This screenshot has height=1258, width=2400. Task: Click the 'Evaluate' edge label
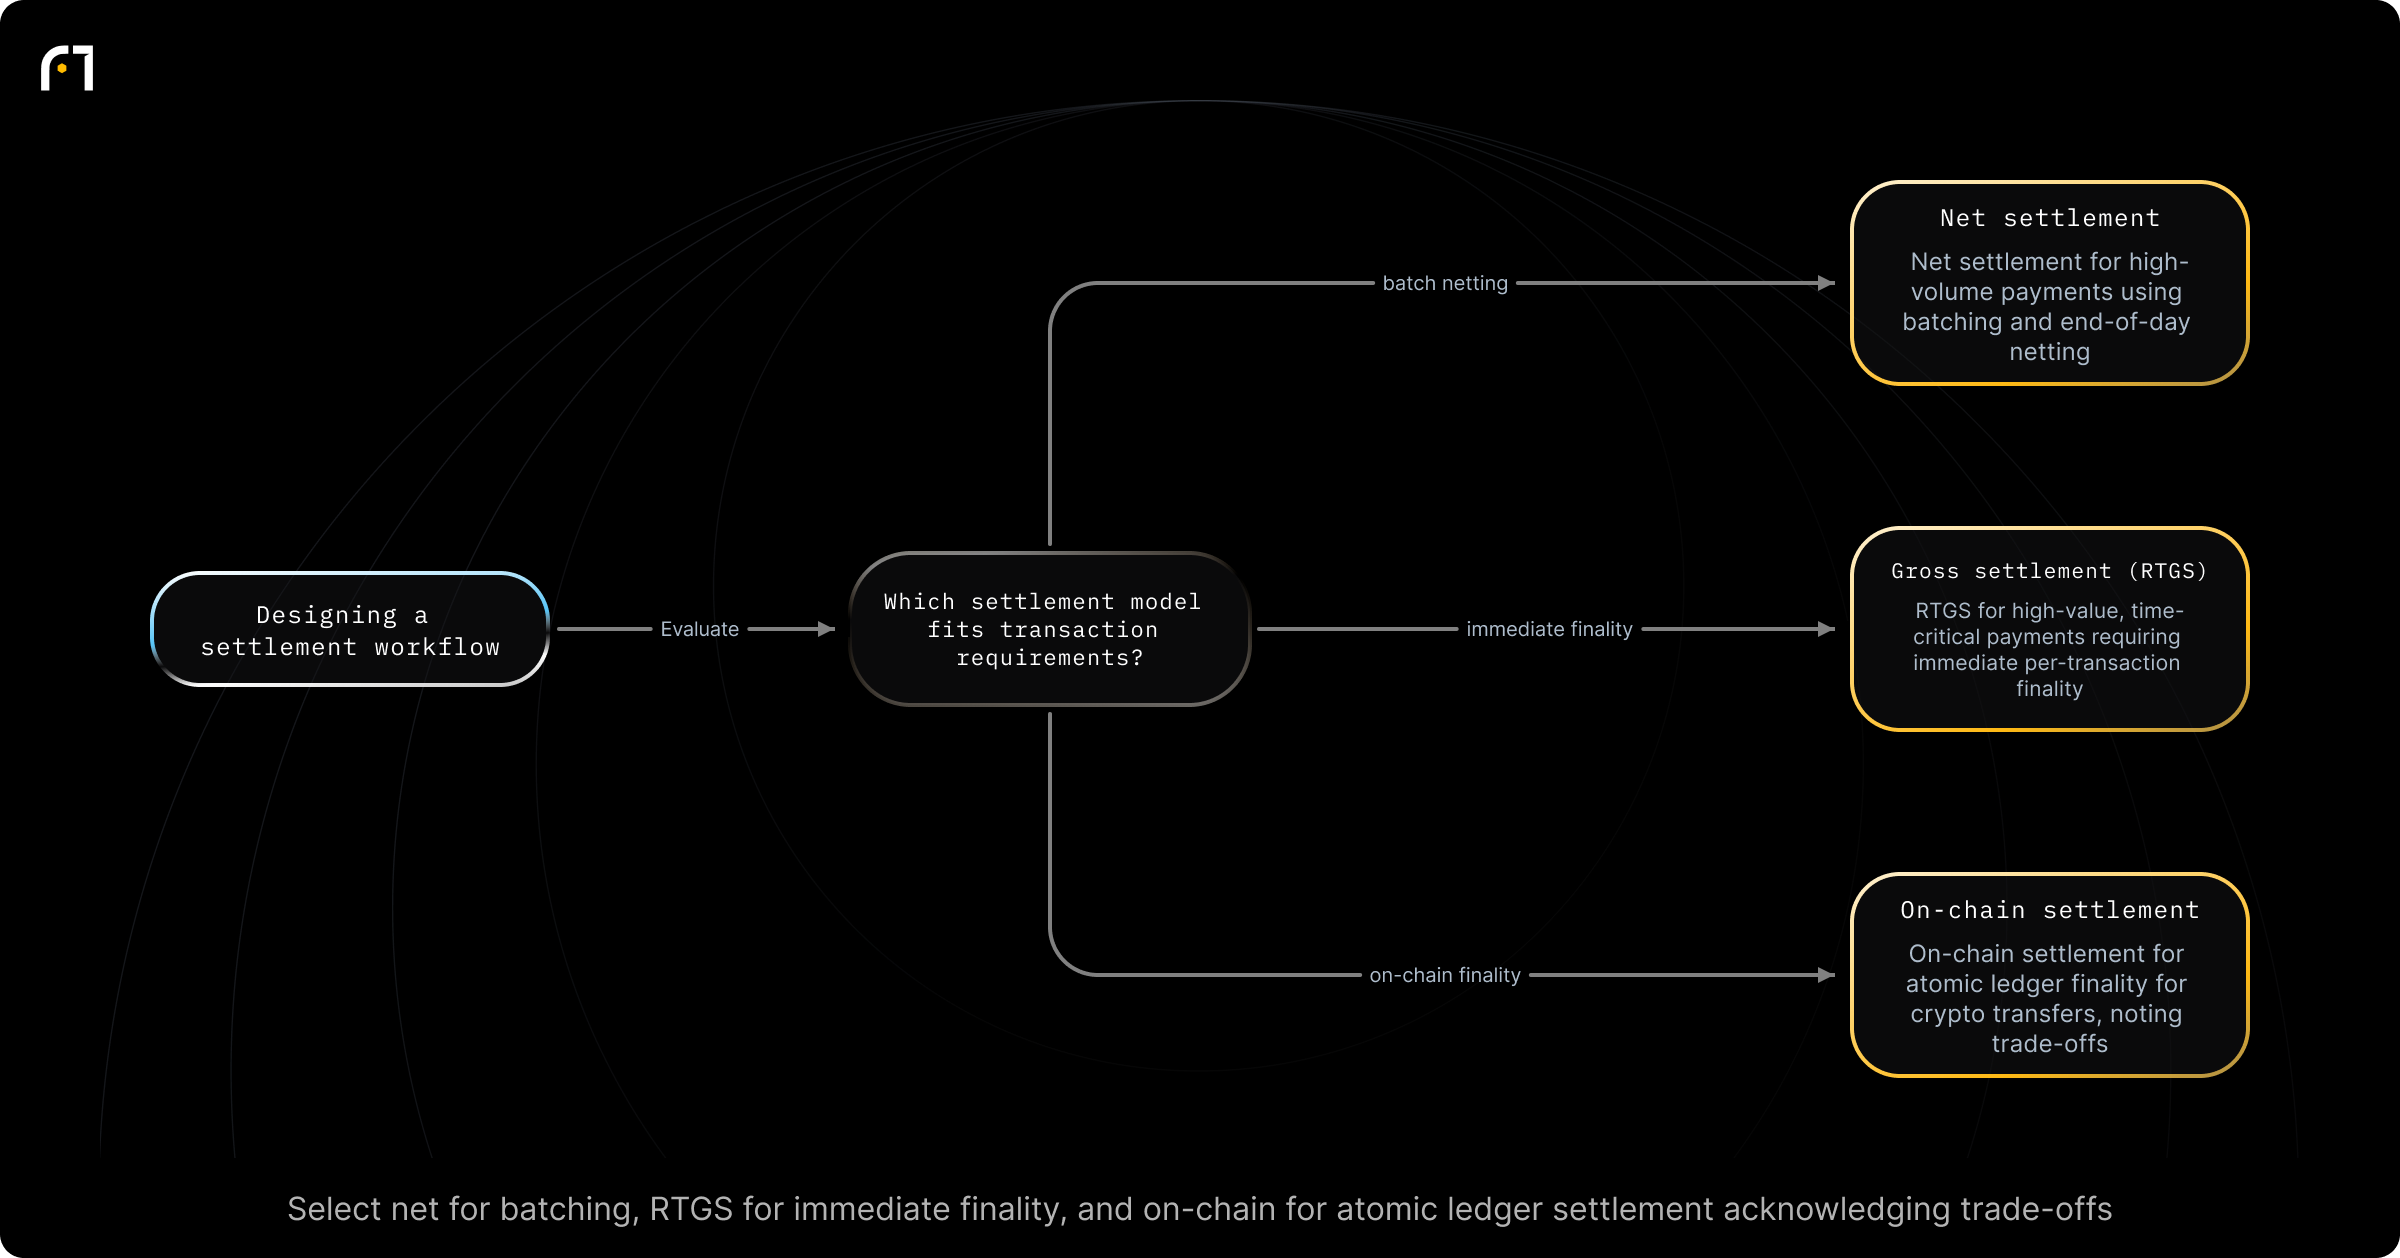point(699,629)
